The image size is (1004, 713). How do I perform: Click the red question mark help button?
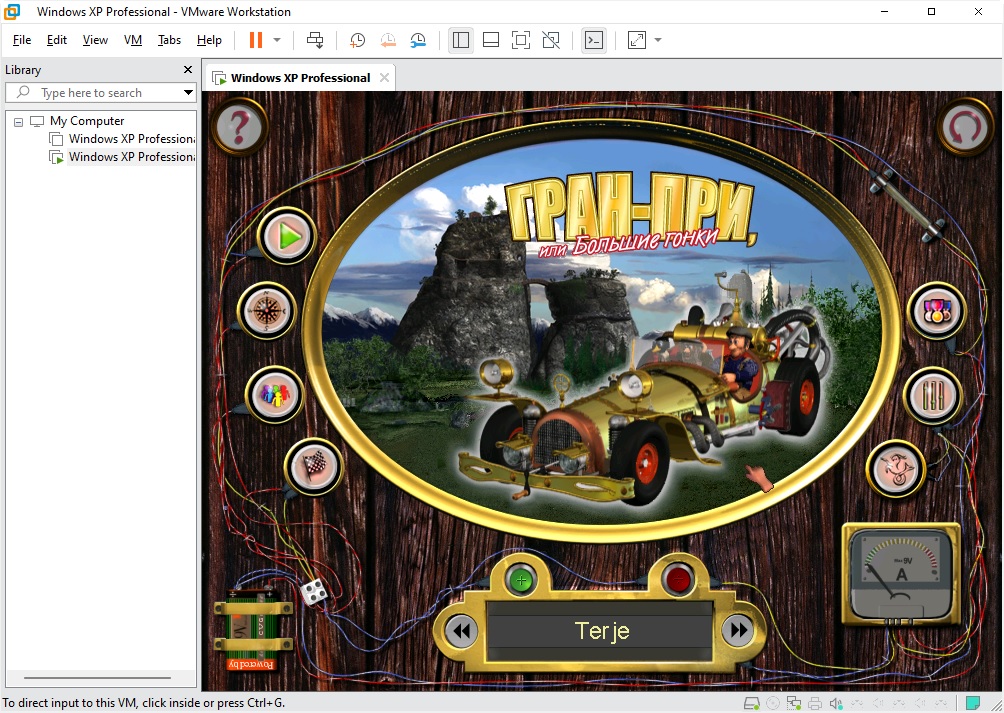coord(238,127)
